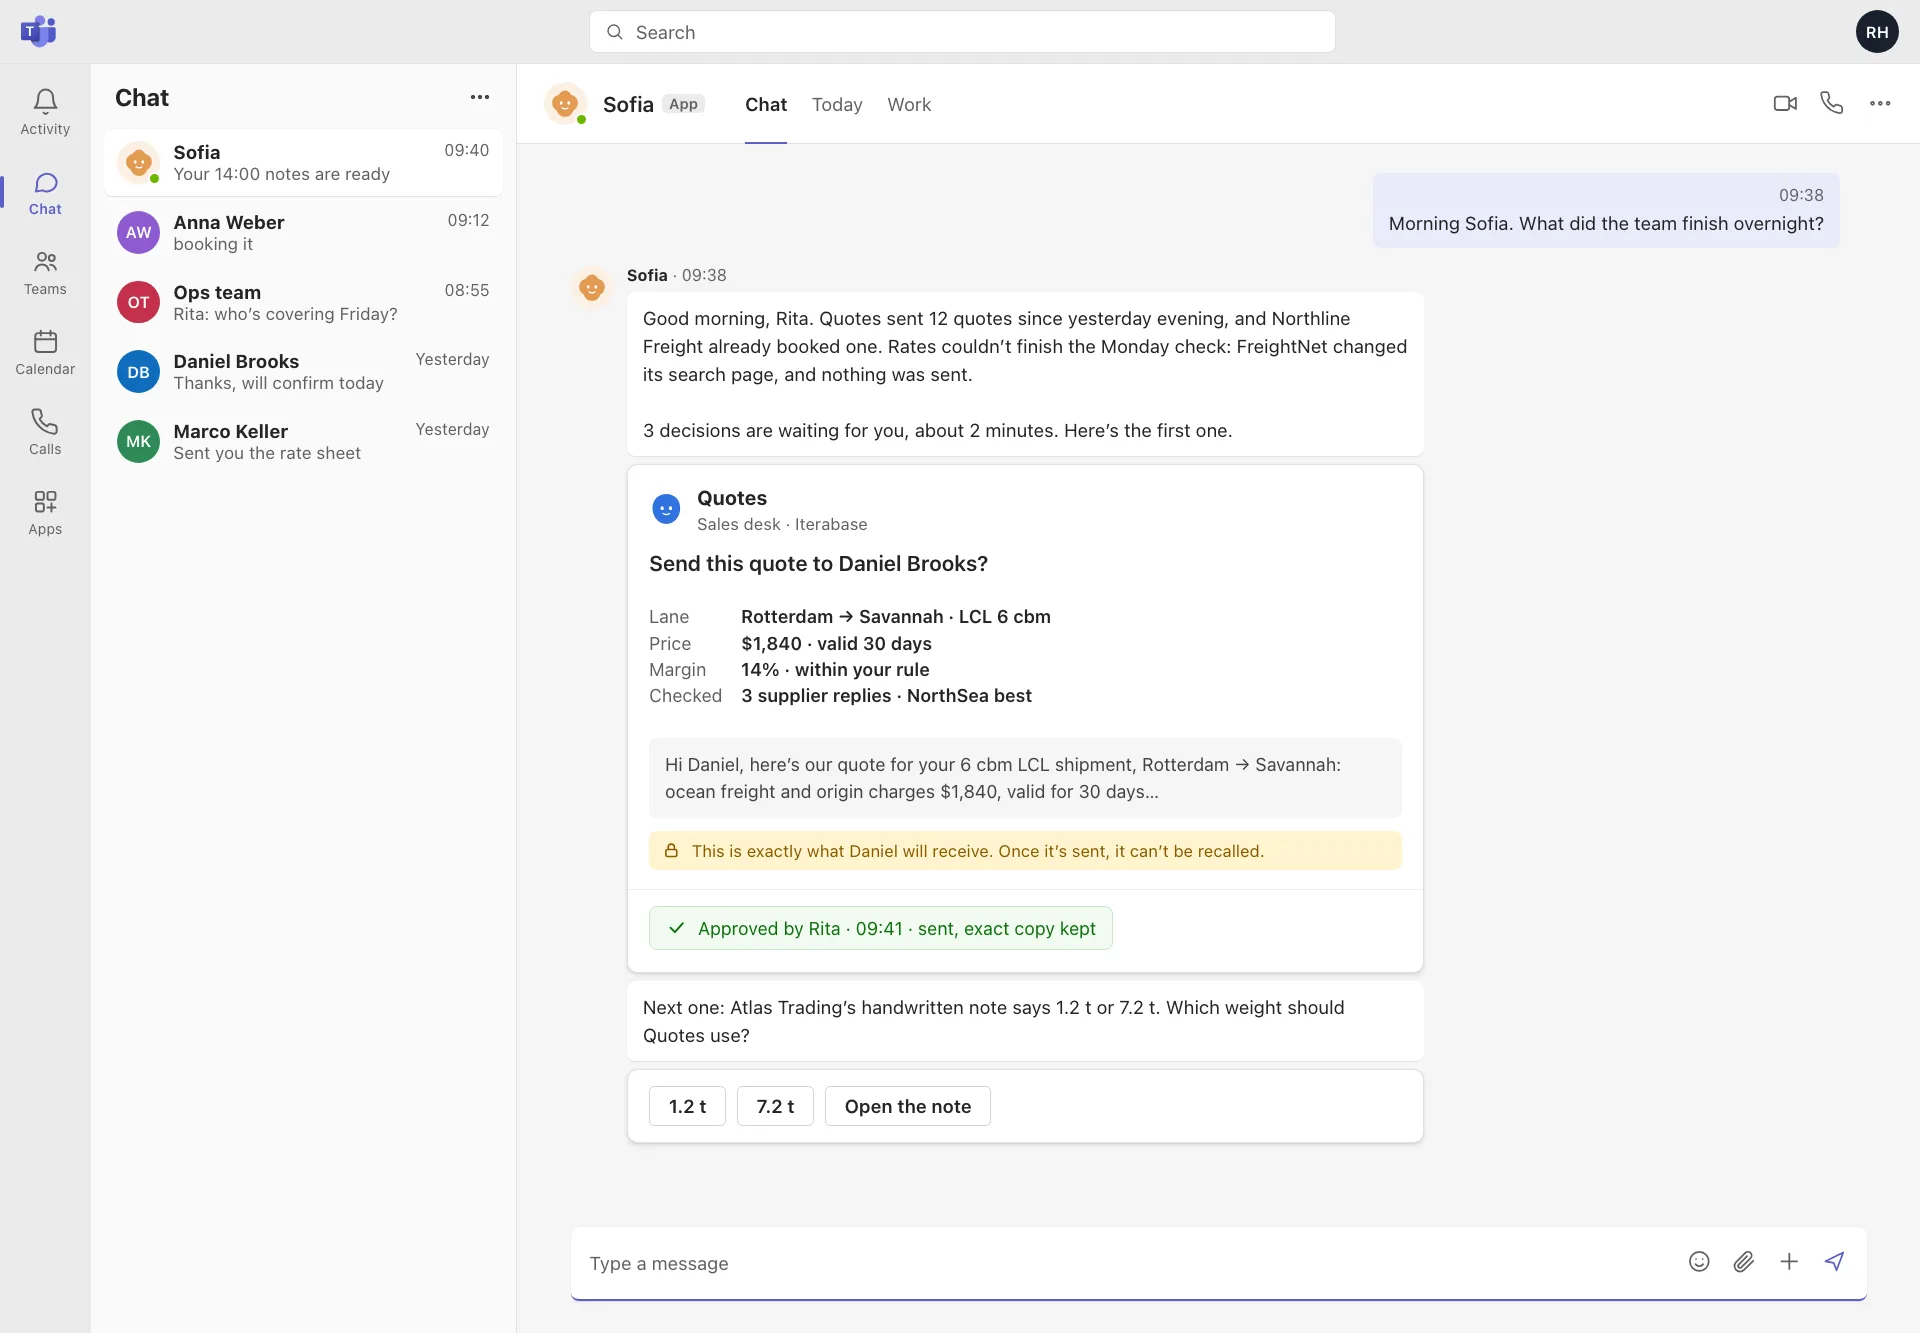Click the App badge next to Sofia

pyautogui.click(x=683, y=104)
